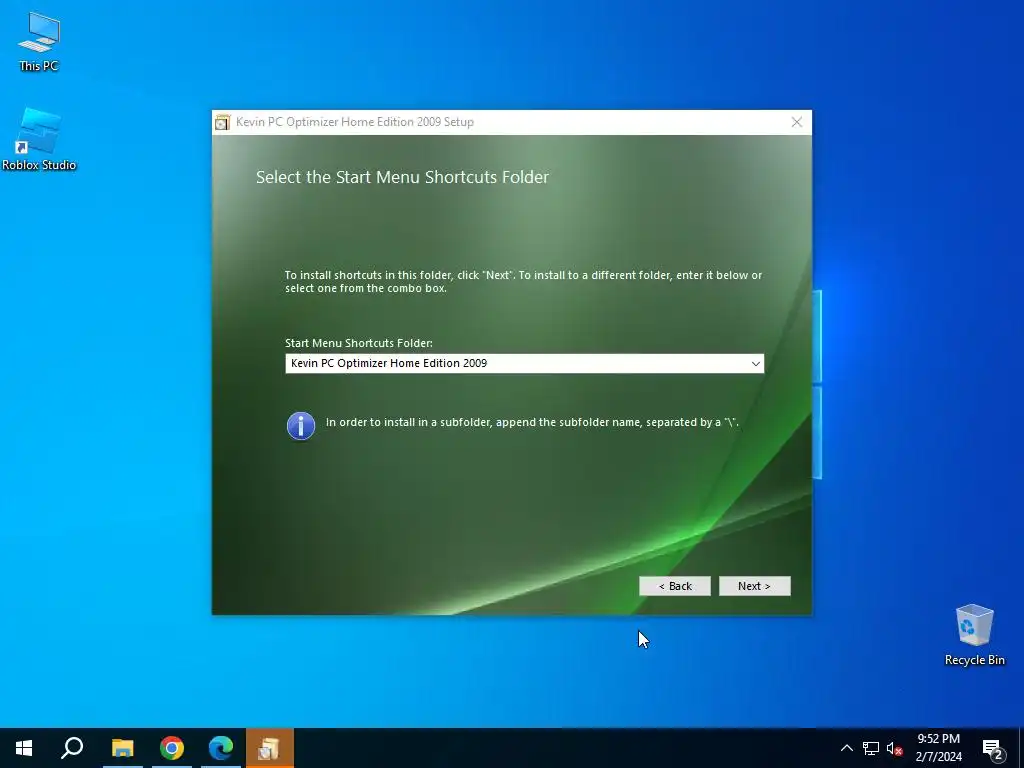Image resolution: width=1024 pixels, height=768 pixels.
Task: Click the 'Start Menu Shortcuts Folder:' label
Action: click(359, 343)
